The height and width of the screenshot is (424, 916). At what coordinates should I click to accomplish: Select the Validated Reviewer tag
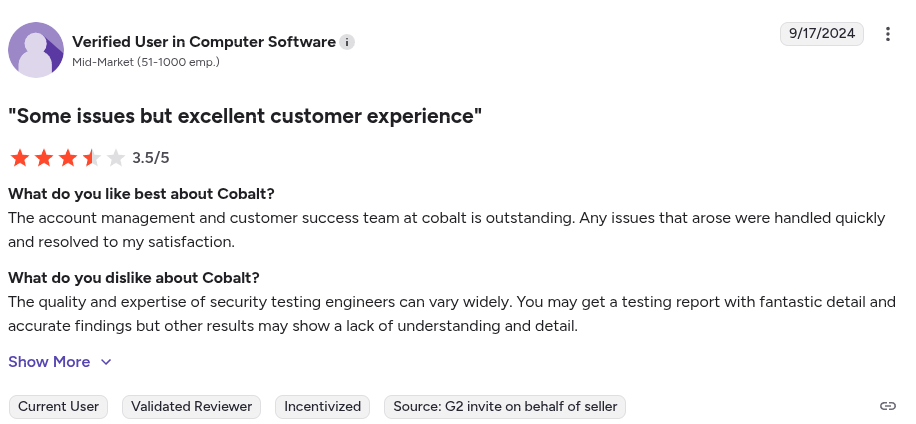click(192, 406)
